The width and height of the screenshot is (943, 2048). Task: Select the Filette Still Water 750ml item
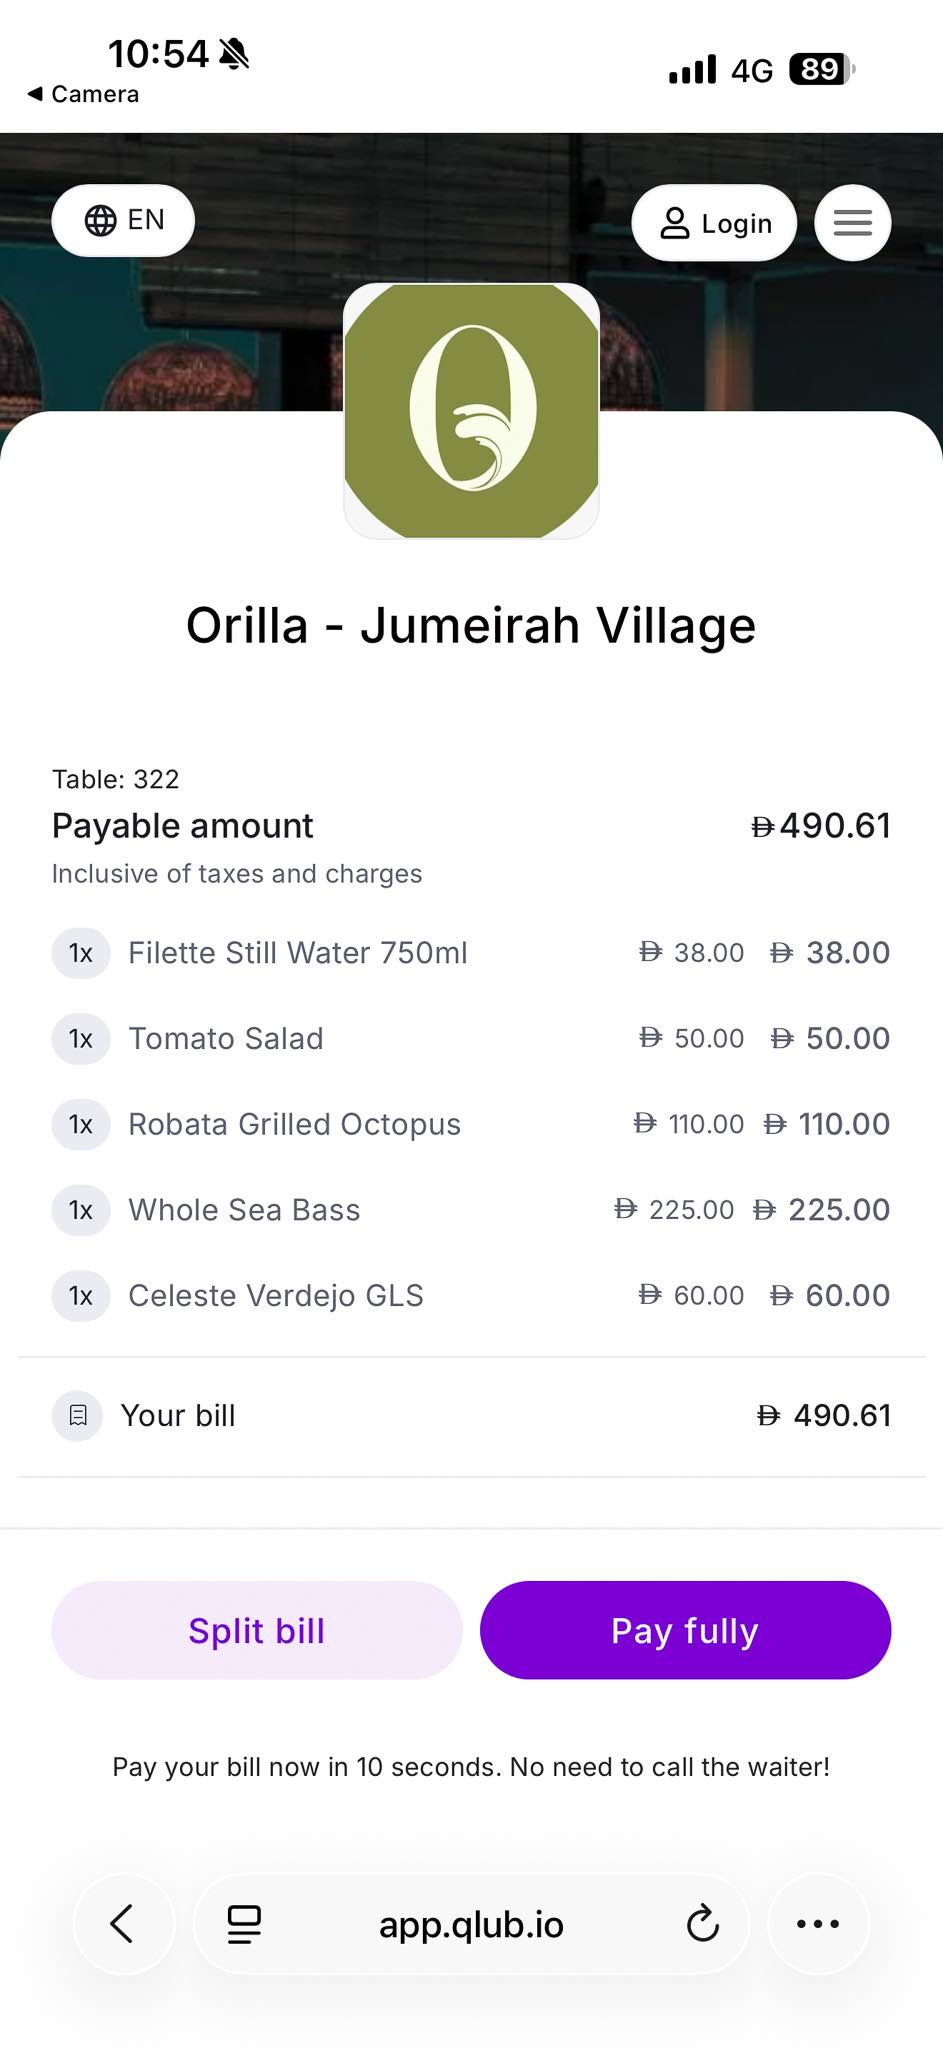coord(297,953)
